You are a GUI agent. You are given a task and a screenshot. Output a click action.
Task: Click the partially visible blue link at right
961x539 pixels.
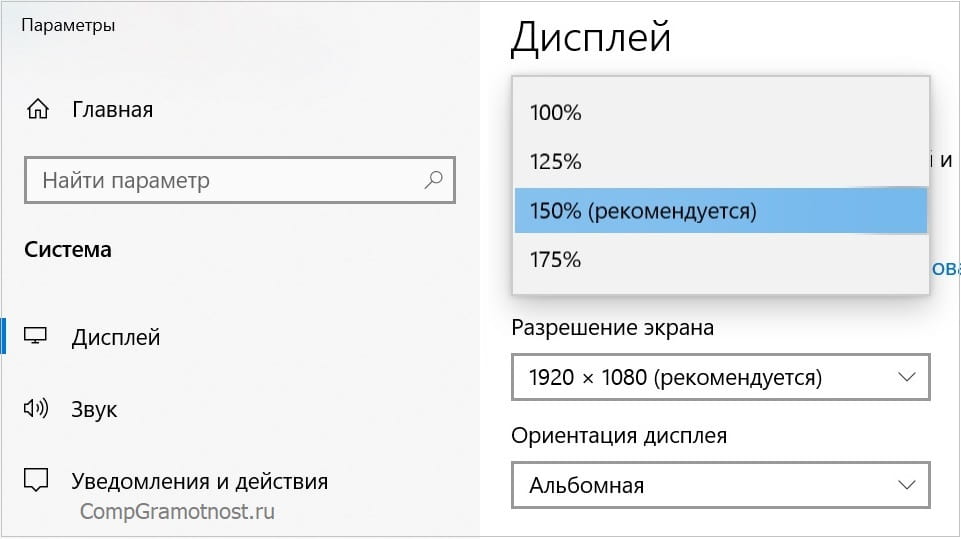(945, 267)
